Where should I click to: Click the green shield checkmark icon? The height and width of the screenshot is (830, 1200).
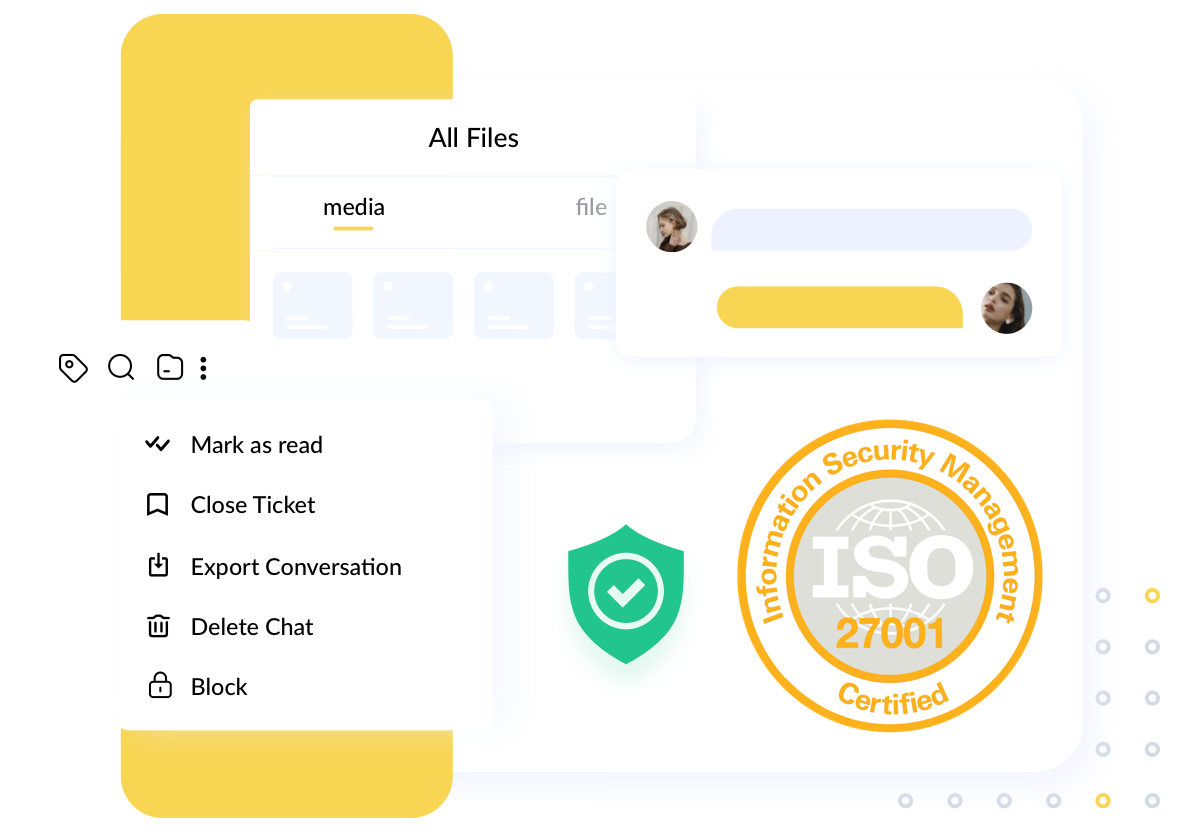626,593
